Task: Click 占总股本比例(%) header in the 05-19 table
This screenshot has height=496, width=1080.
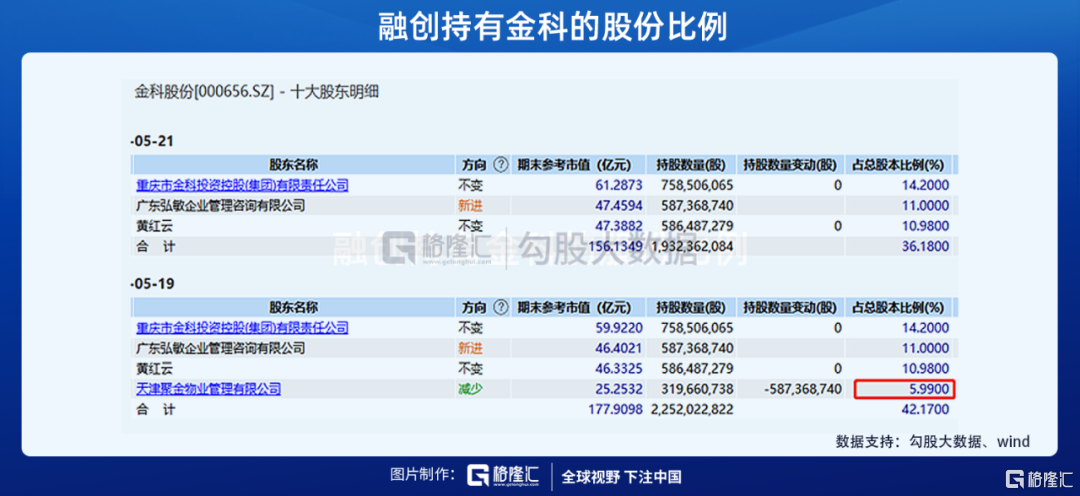Action: tap(898, 308)
